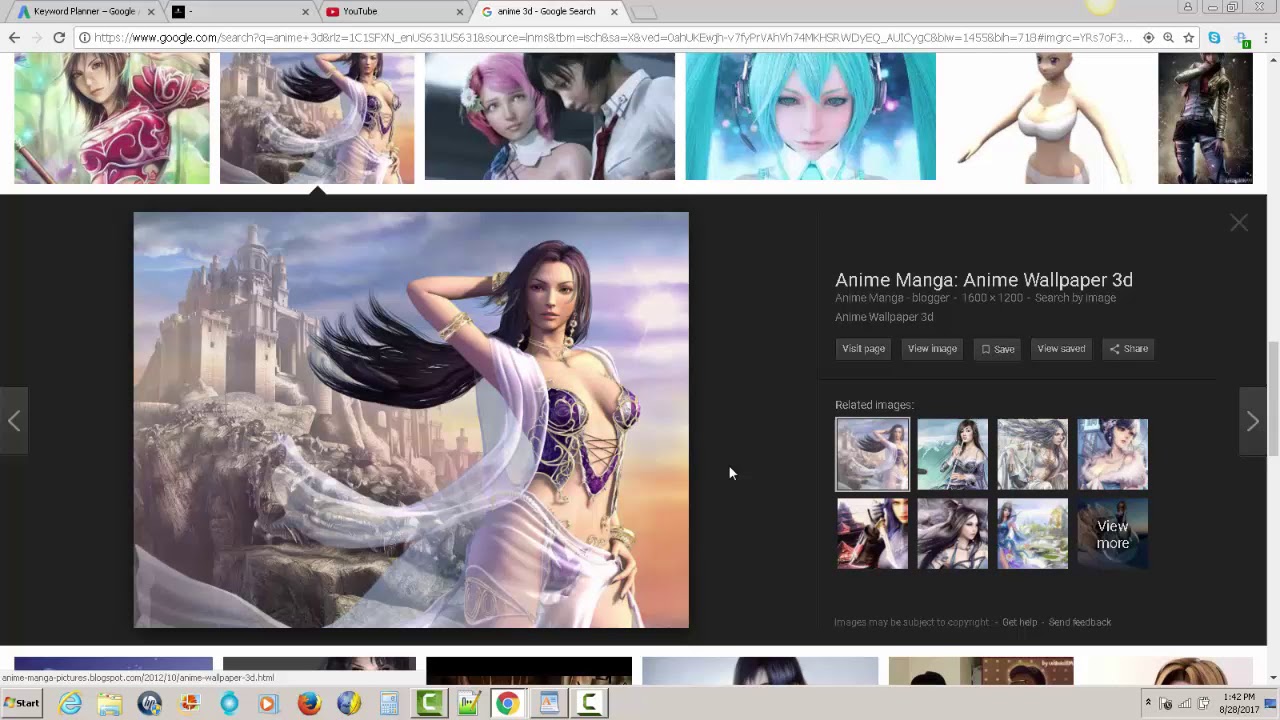Open first related image thumbnail with castle
This screenshot has height=720, width=1280.
[872, 454]
